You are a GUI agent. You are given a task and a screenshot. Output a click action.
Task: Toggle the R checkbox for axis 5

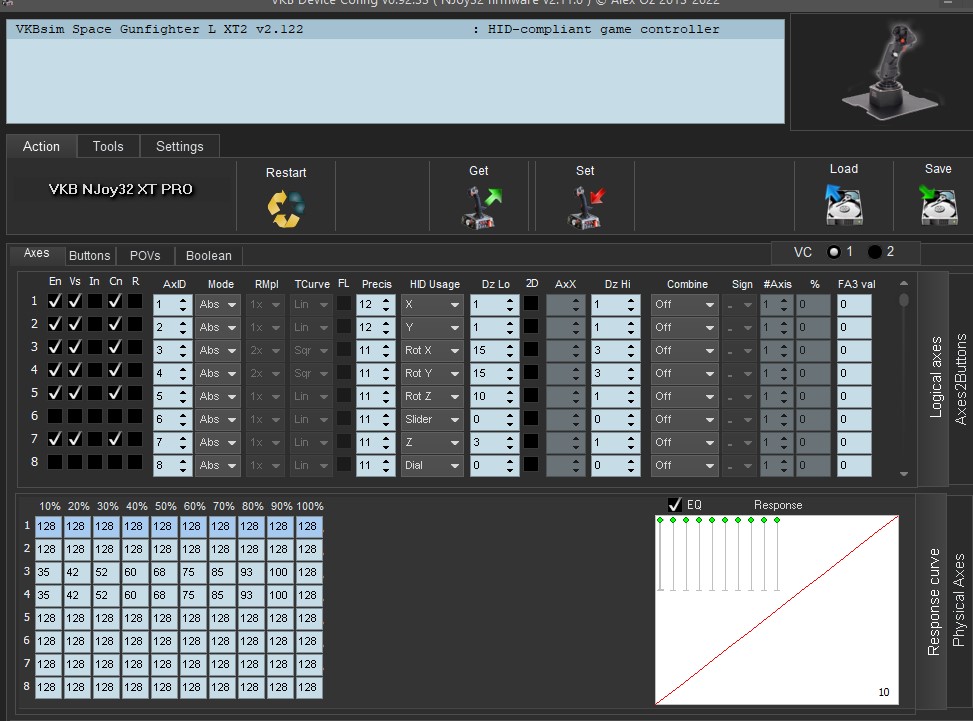click(135, 393)
